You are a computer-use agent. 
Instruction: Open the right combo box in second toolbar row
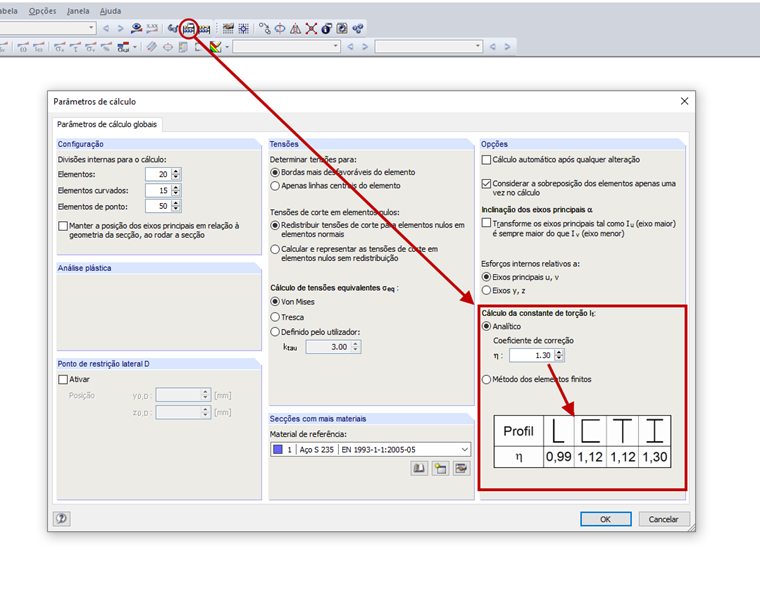(x=428, y=47)
